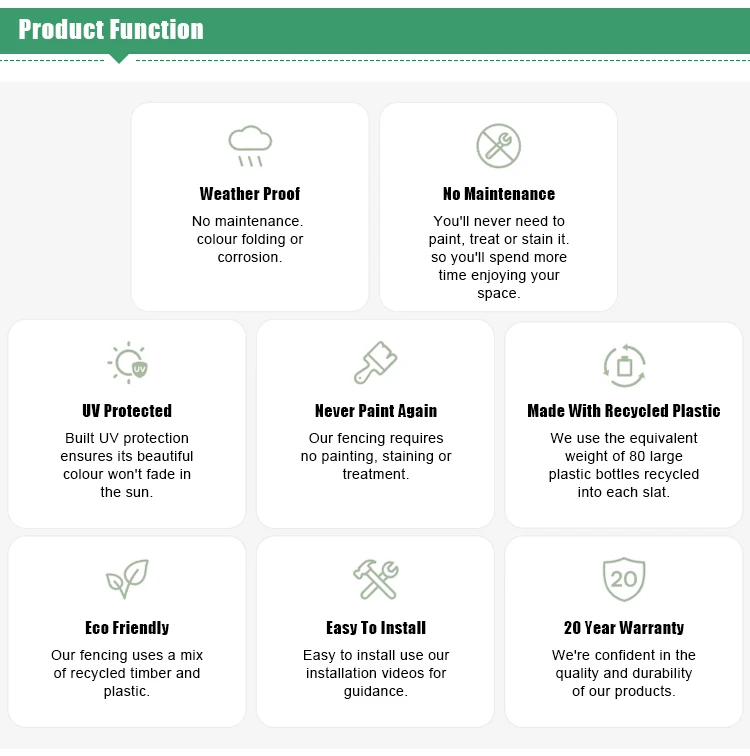Click the crossed-out wrench No Maintenance icon
Viewport: 750px width, 756px height.
tap(498, 146)
